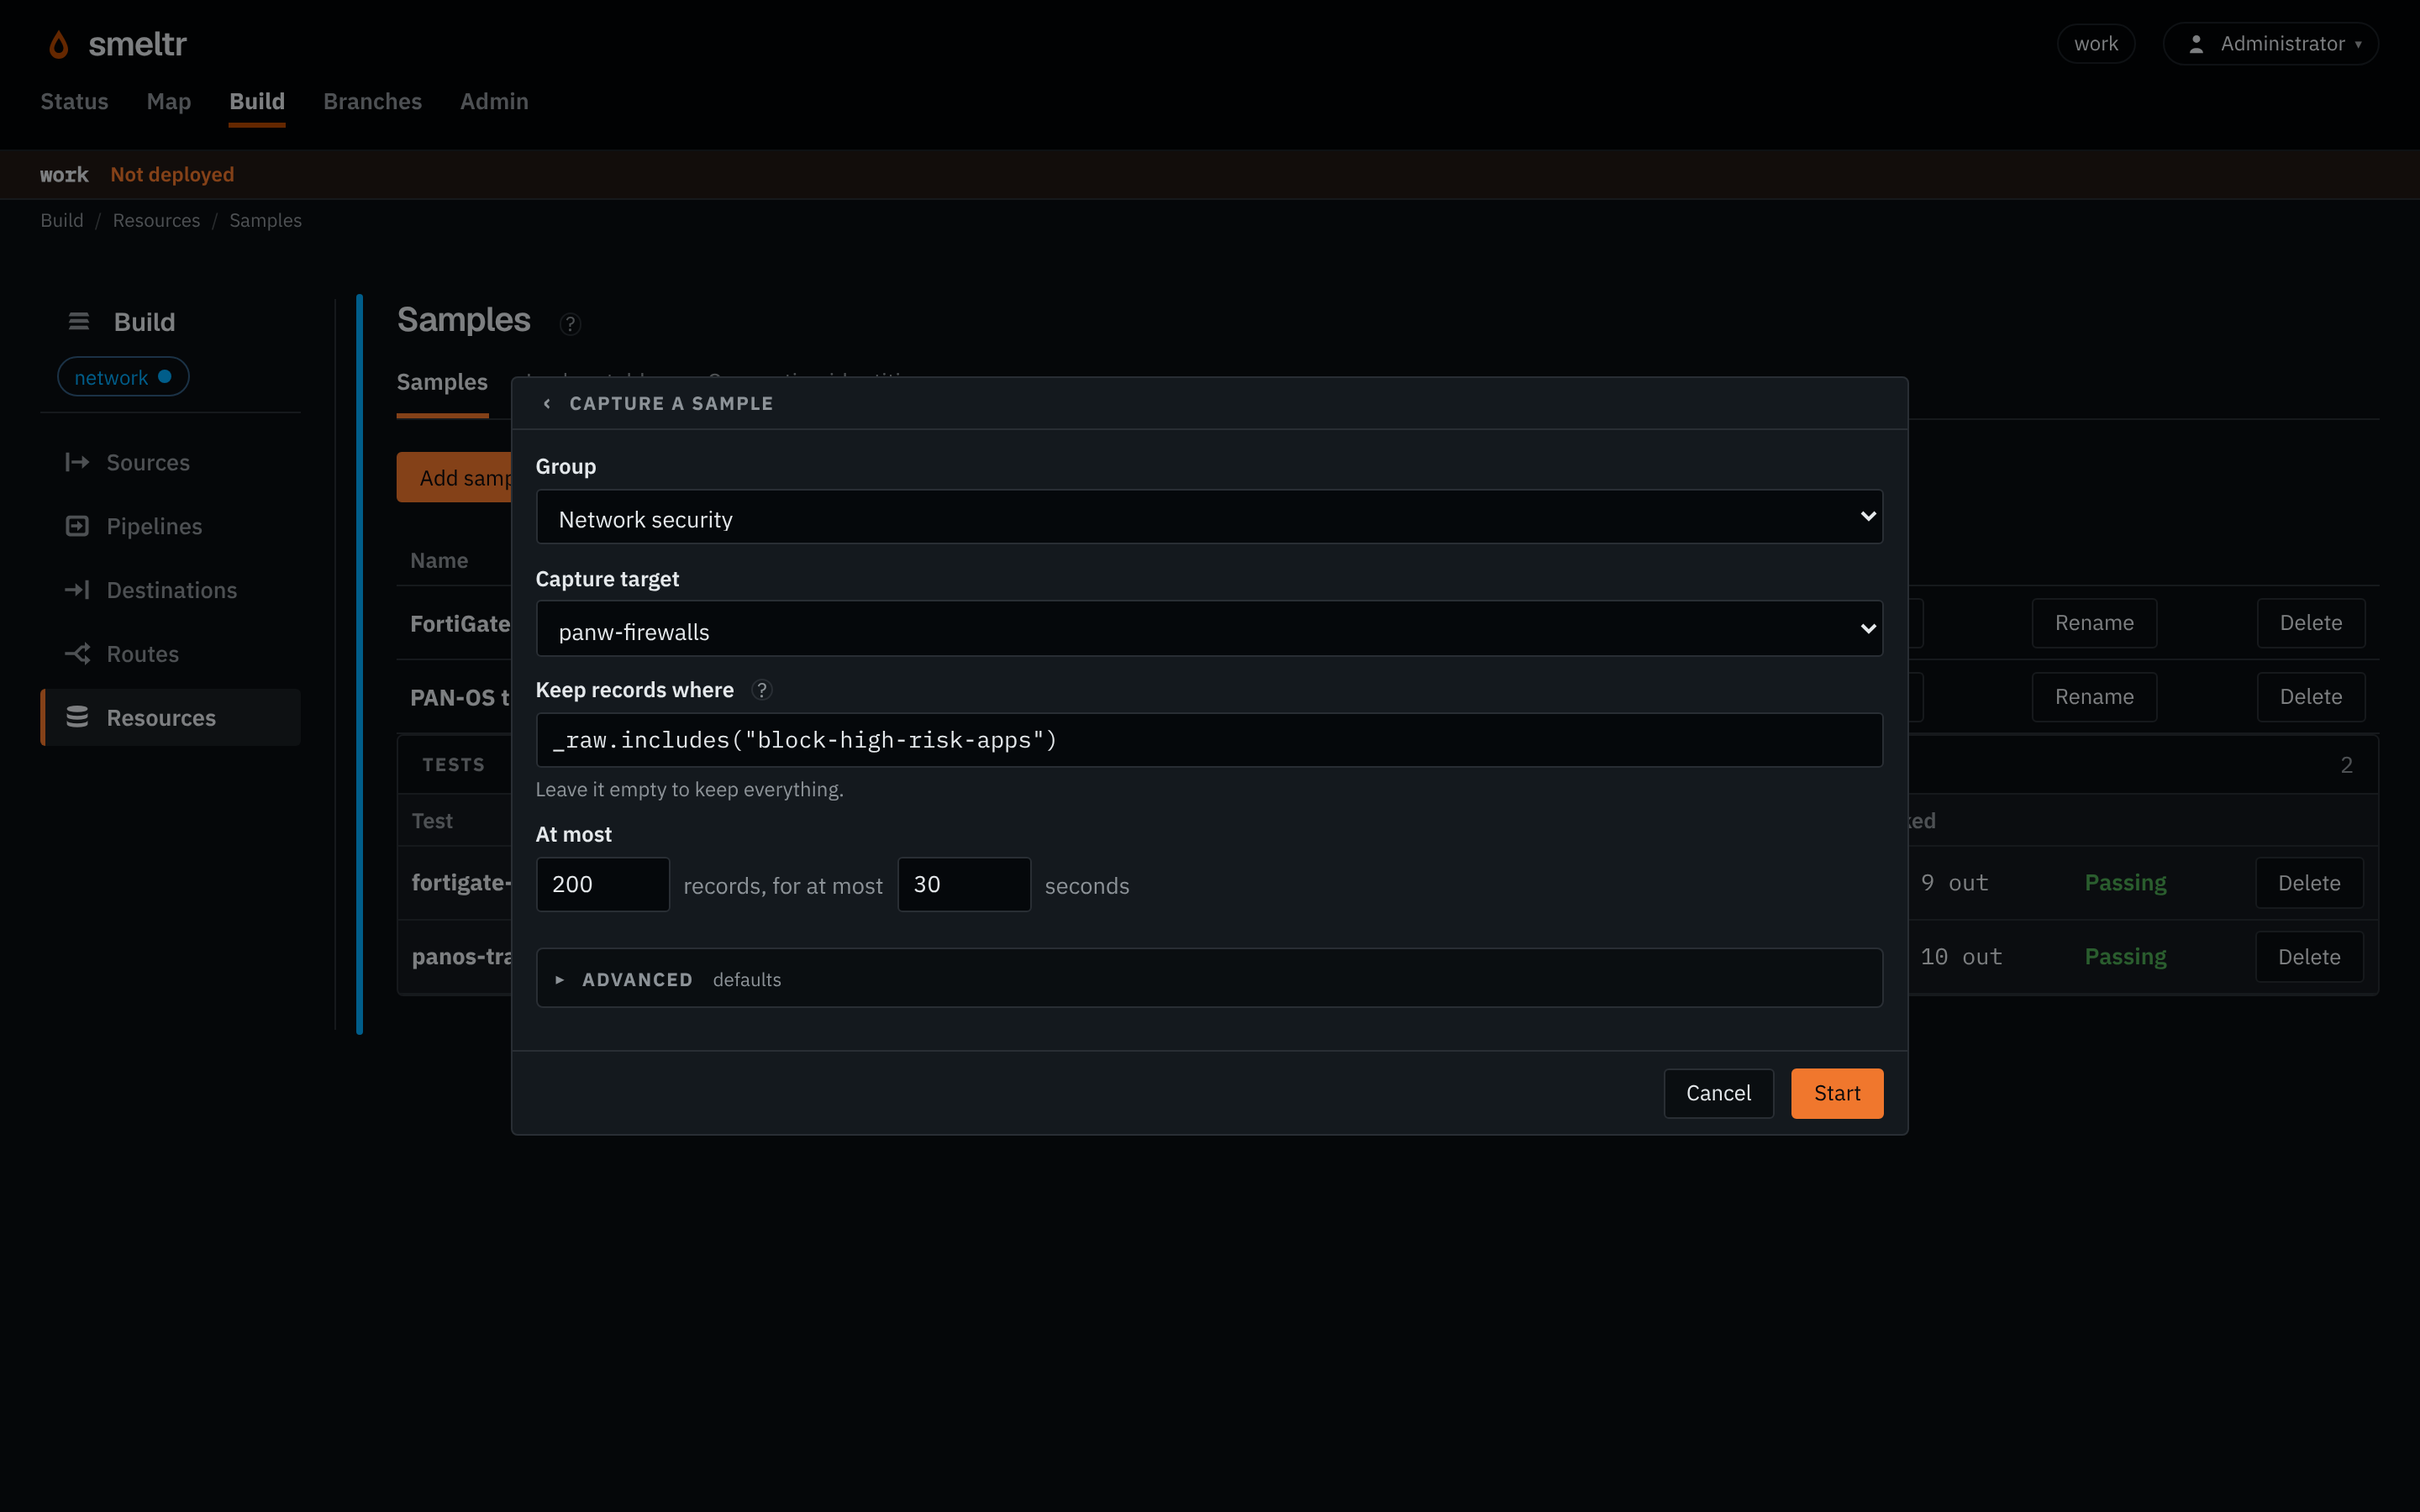Image resolution: width=2420 pixels, height=1512 pixels.
Task: Click the records count field showing 200
Action: tap(602, 884)
